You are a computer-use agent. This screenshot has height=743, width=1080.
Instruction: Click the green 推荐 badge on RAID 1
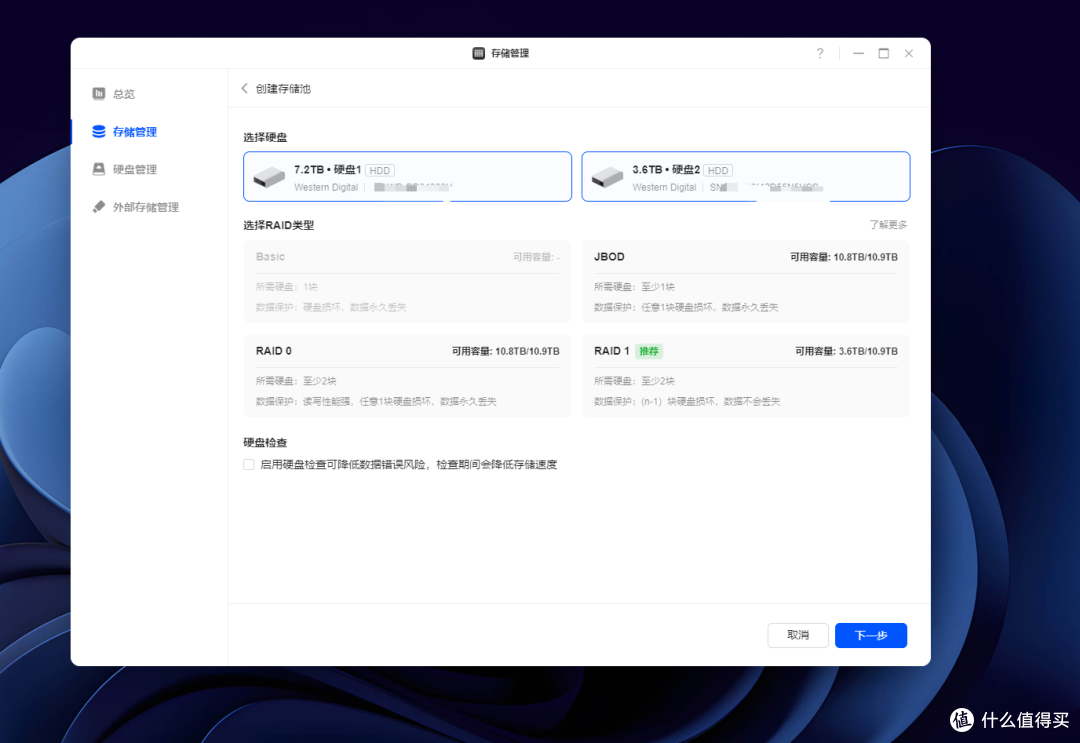(649, 351)
